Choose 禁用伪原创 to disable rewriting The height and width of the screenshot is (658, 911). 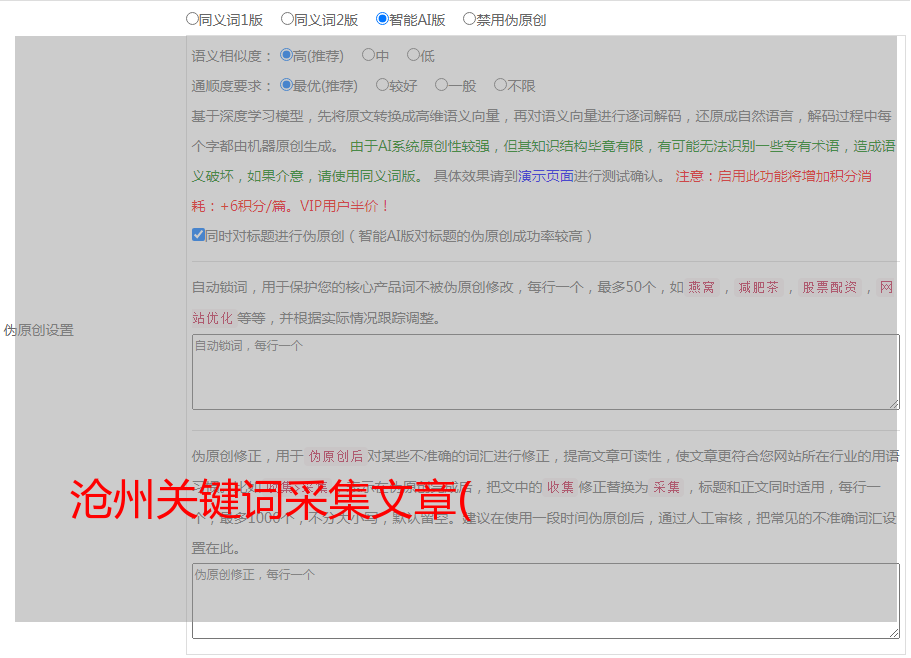469,18
